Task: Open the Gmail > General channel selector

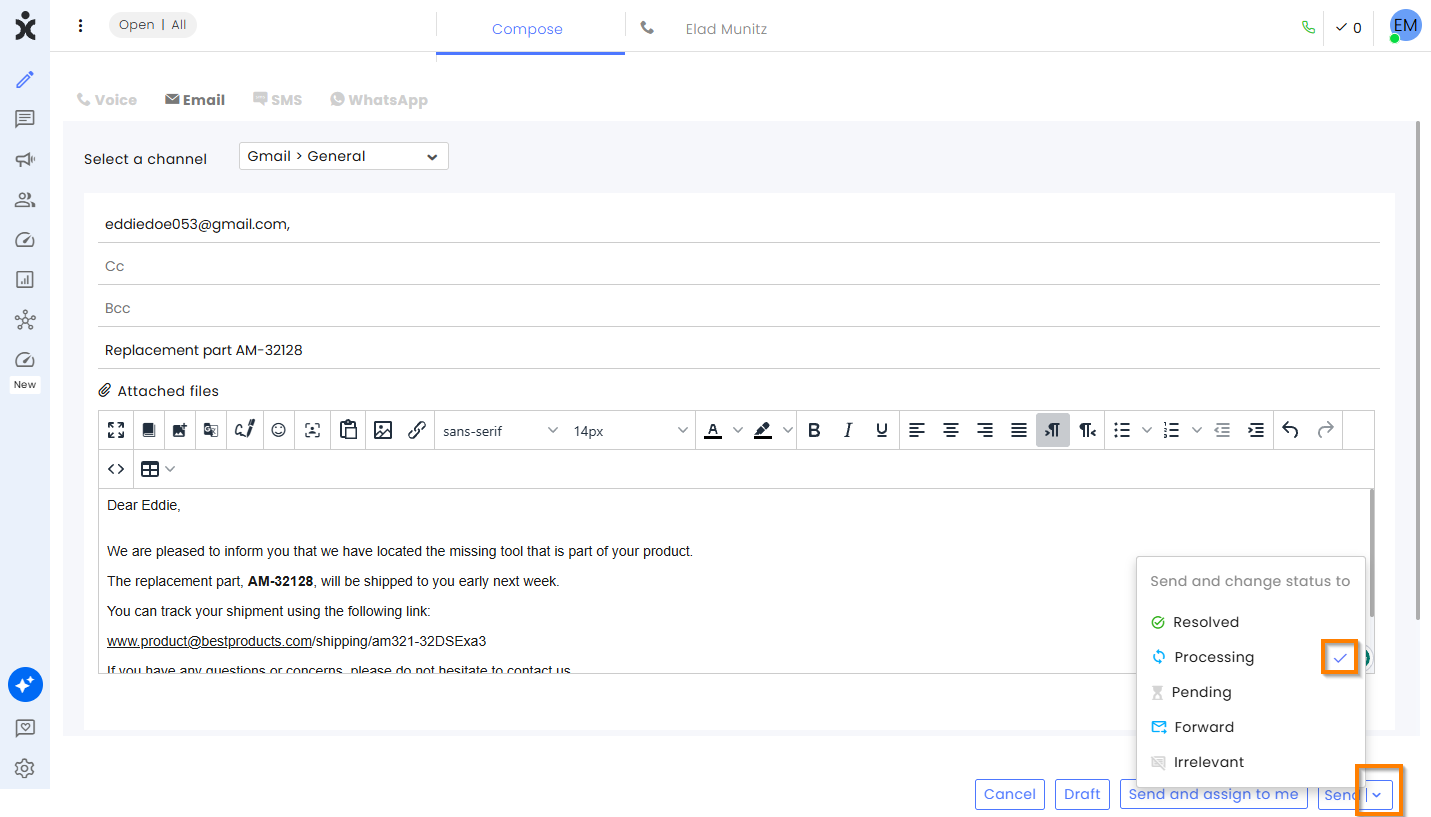Action: pos(343,156)
